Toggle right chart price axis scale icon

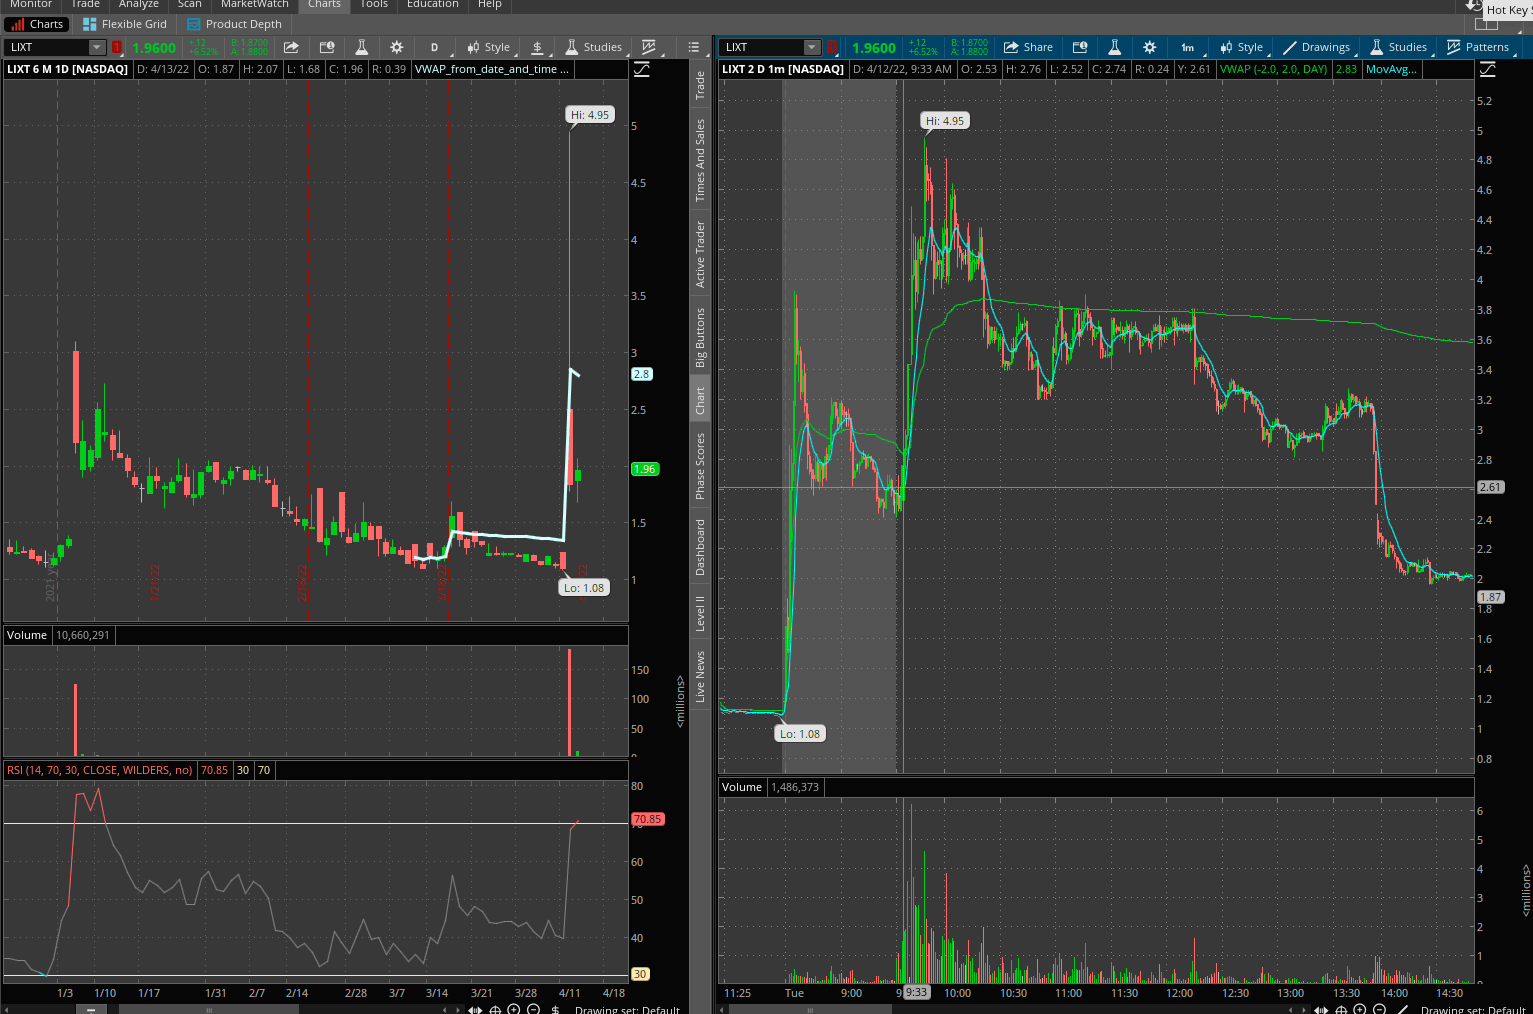point(1487,69)
